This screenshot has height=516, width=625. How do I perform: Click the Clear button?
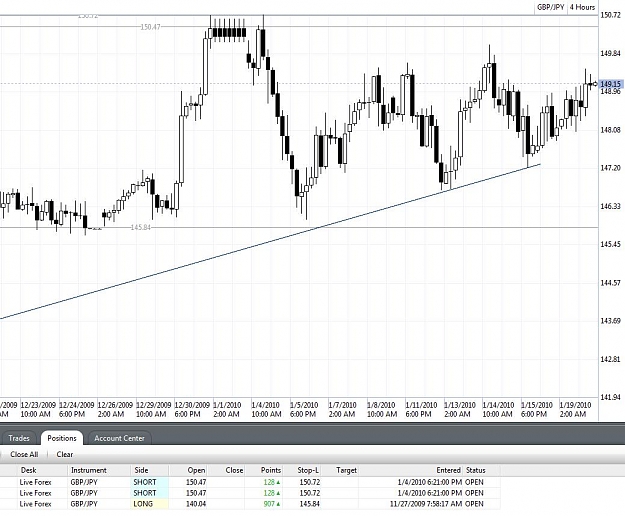click(65, 454)
